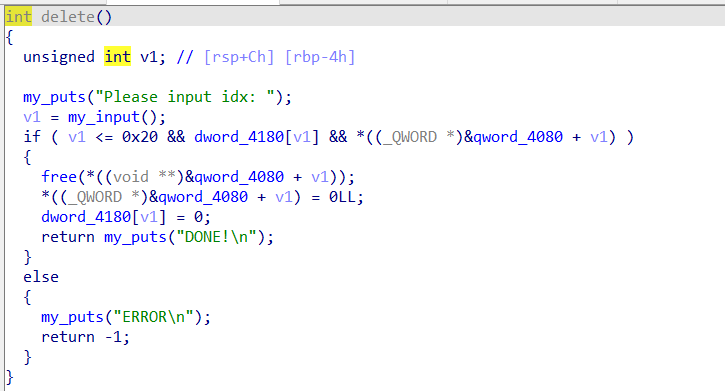This screenshot has width=725, height=391.
Task: Select dword_4180 in the if condition
Action: 239,137
